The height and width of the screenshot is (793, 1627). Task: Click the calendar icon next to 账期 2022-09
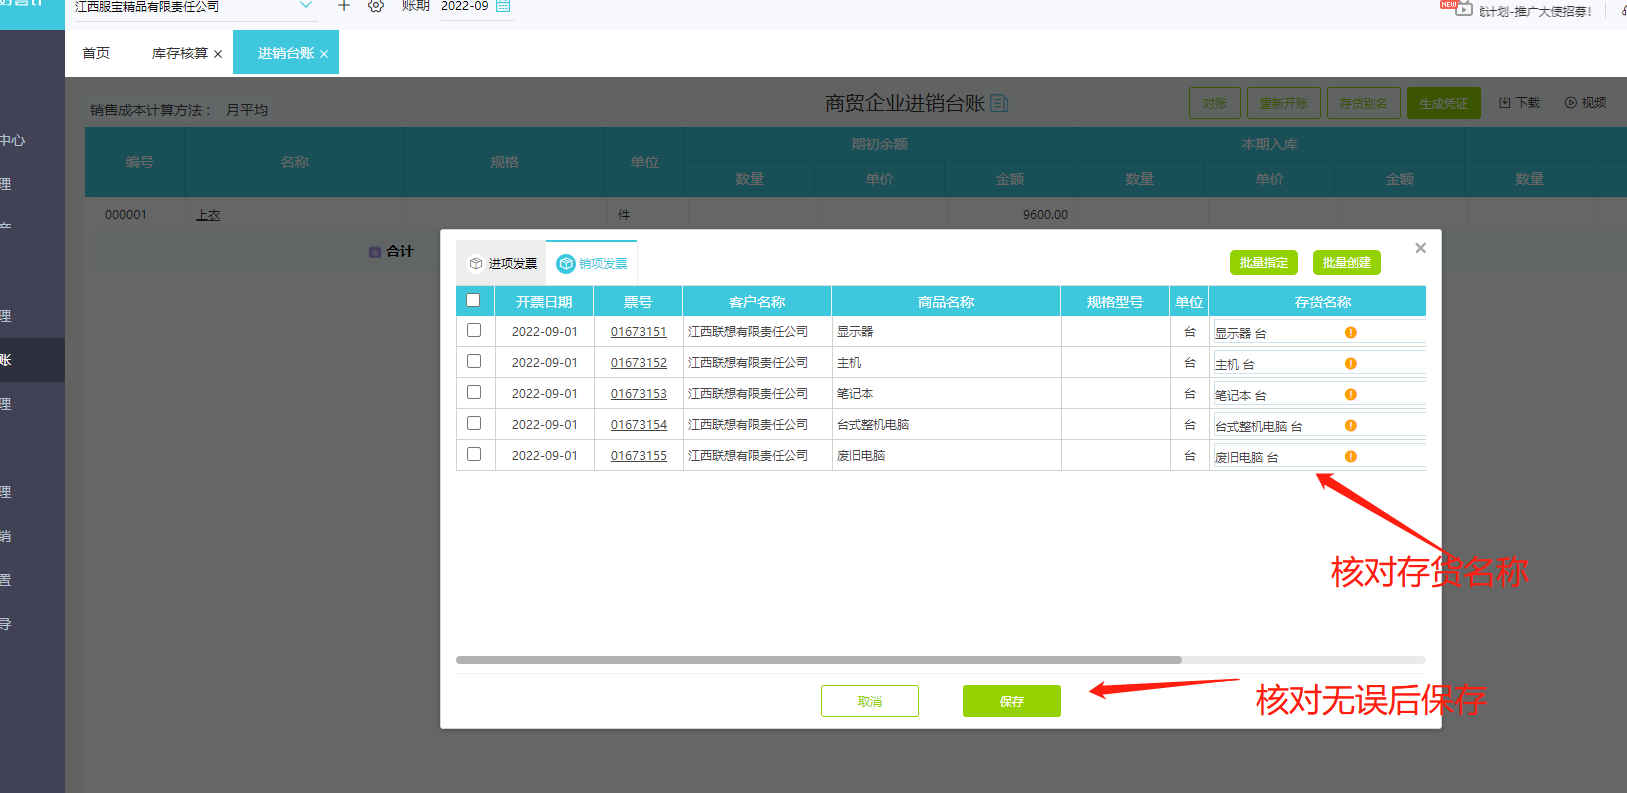[x=503, y=6]
